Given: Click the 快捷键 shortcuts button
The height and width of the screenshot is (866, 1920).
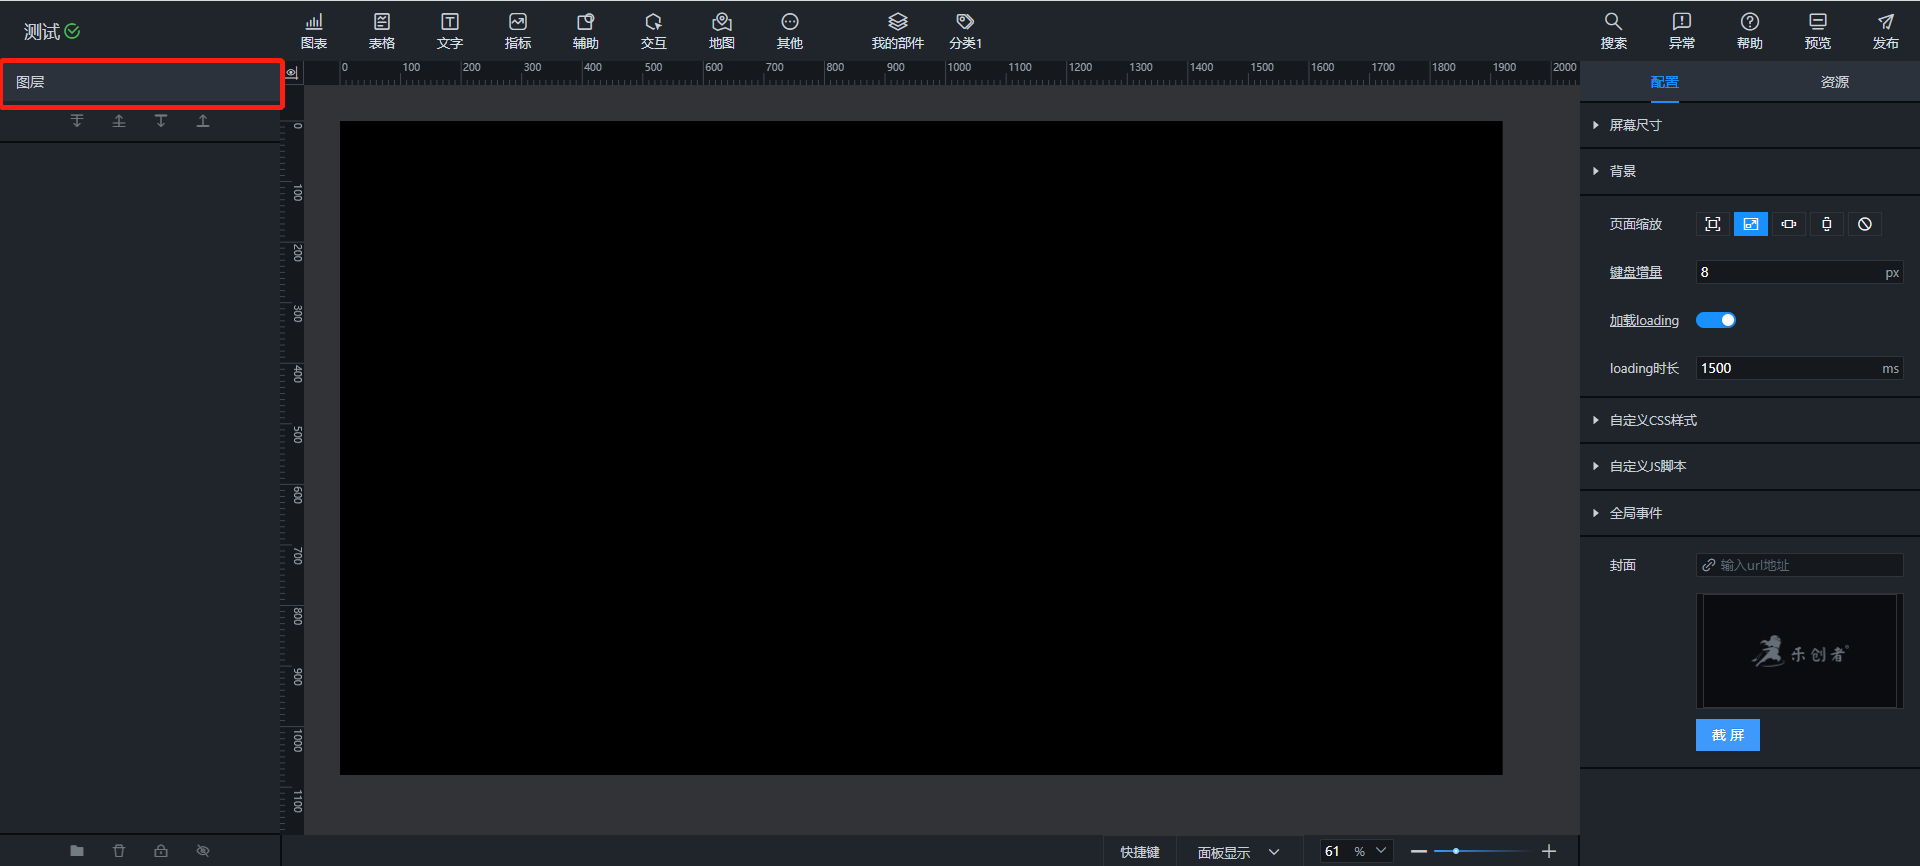Looking at the screenshot, I should [1139, 852].
